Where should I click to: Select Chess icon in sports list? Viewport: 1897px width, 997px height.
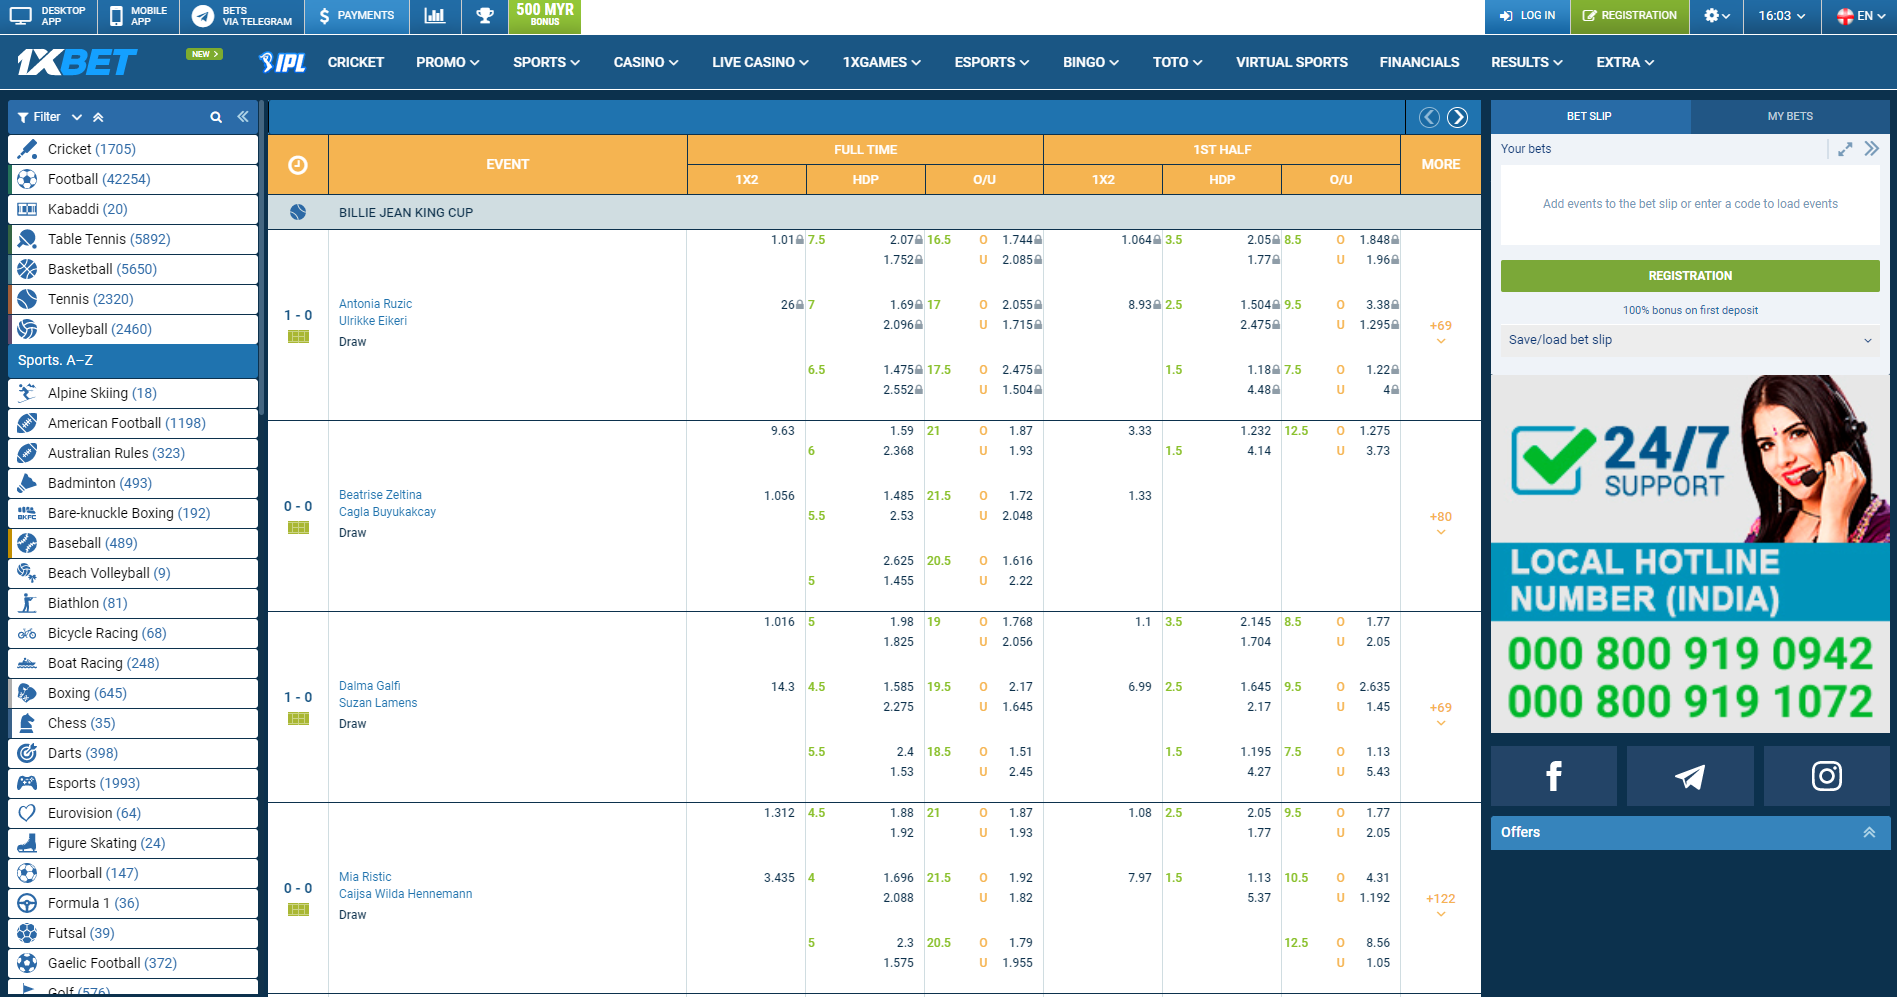27,723
